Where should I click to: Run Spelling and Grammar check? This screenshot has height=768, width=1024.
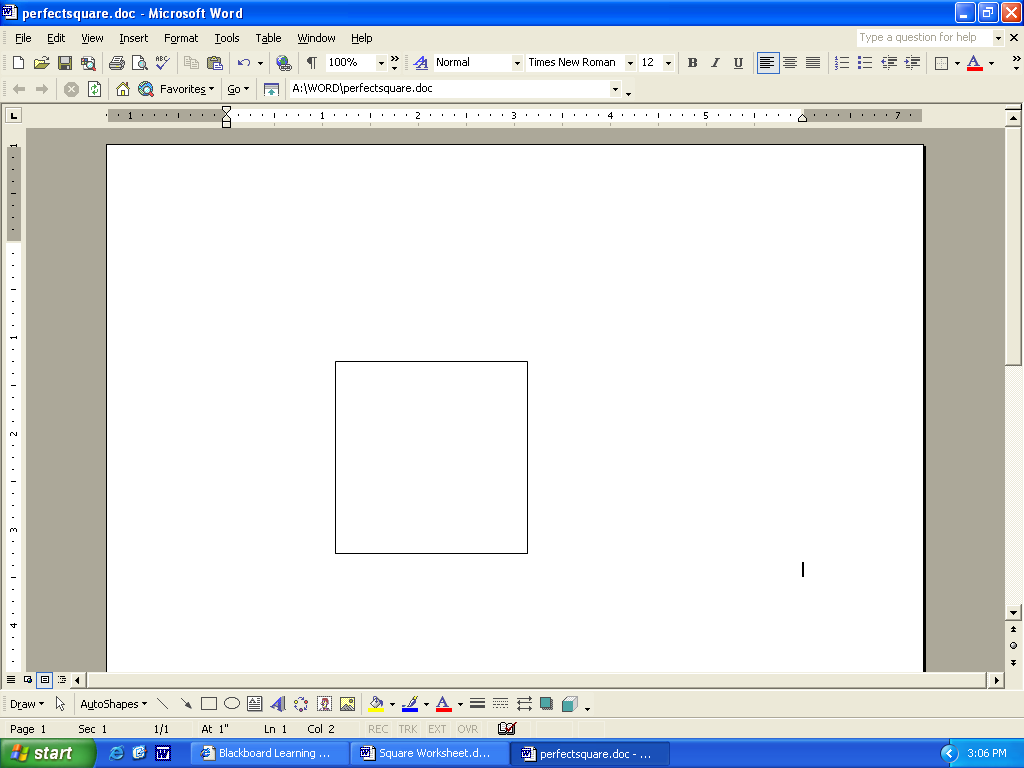(163, 63)
